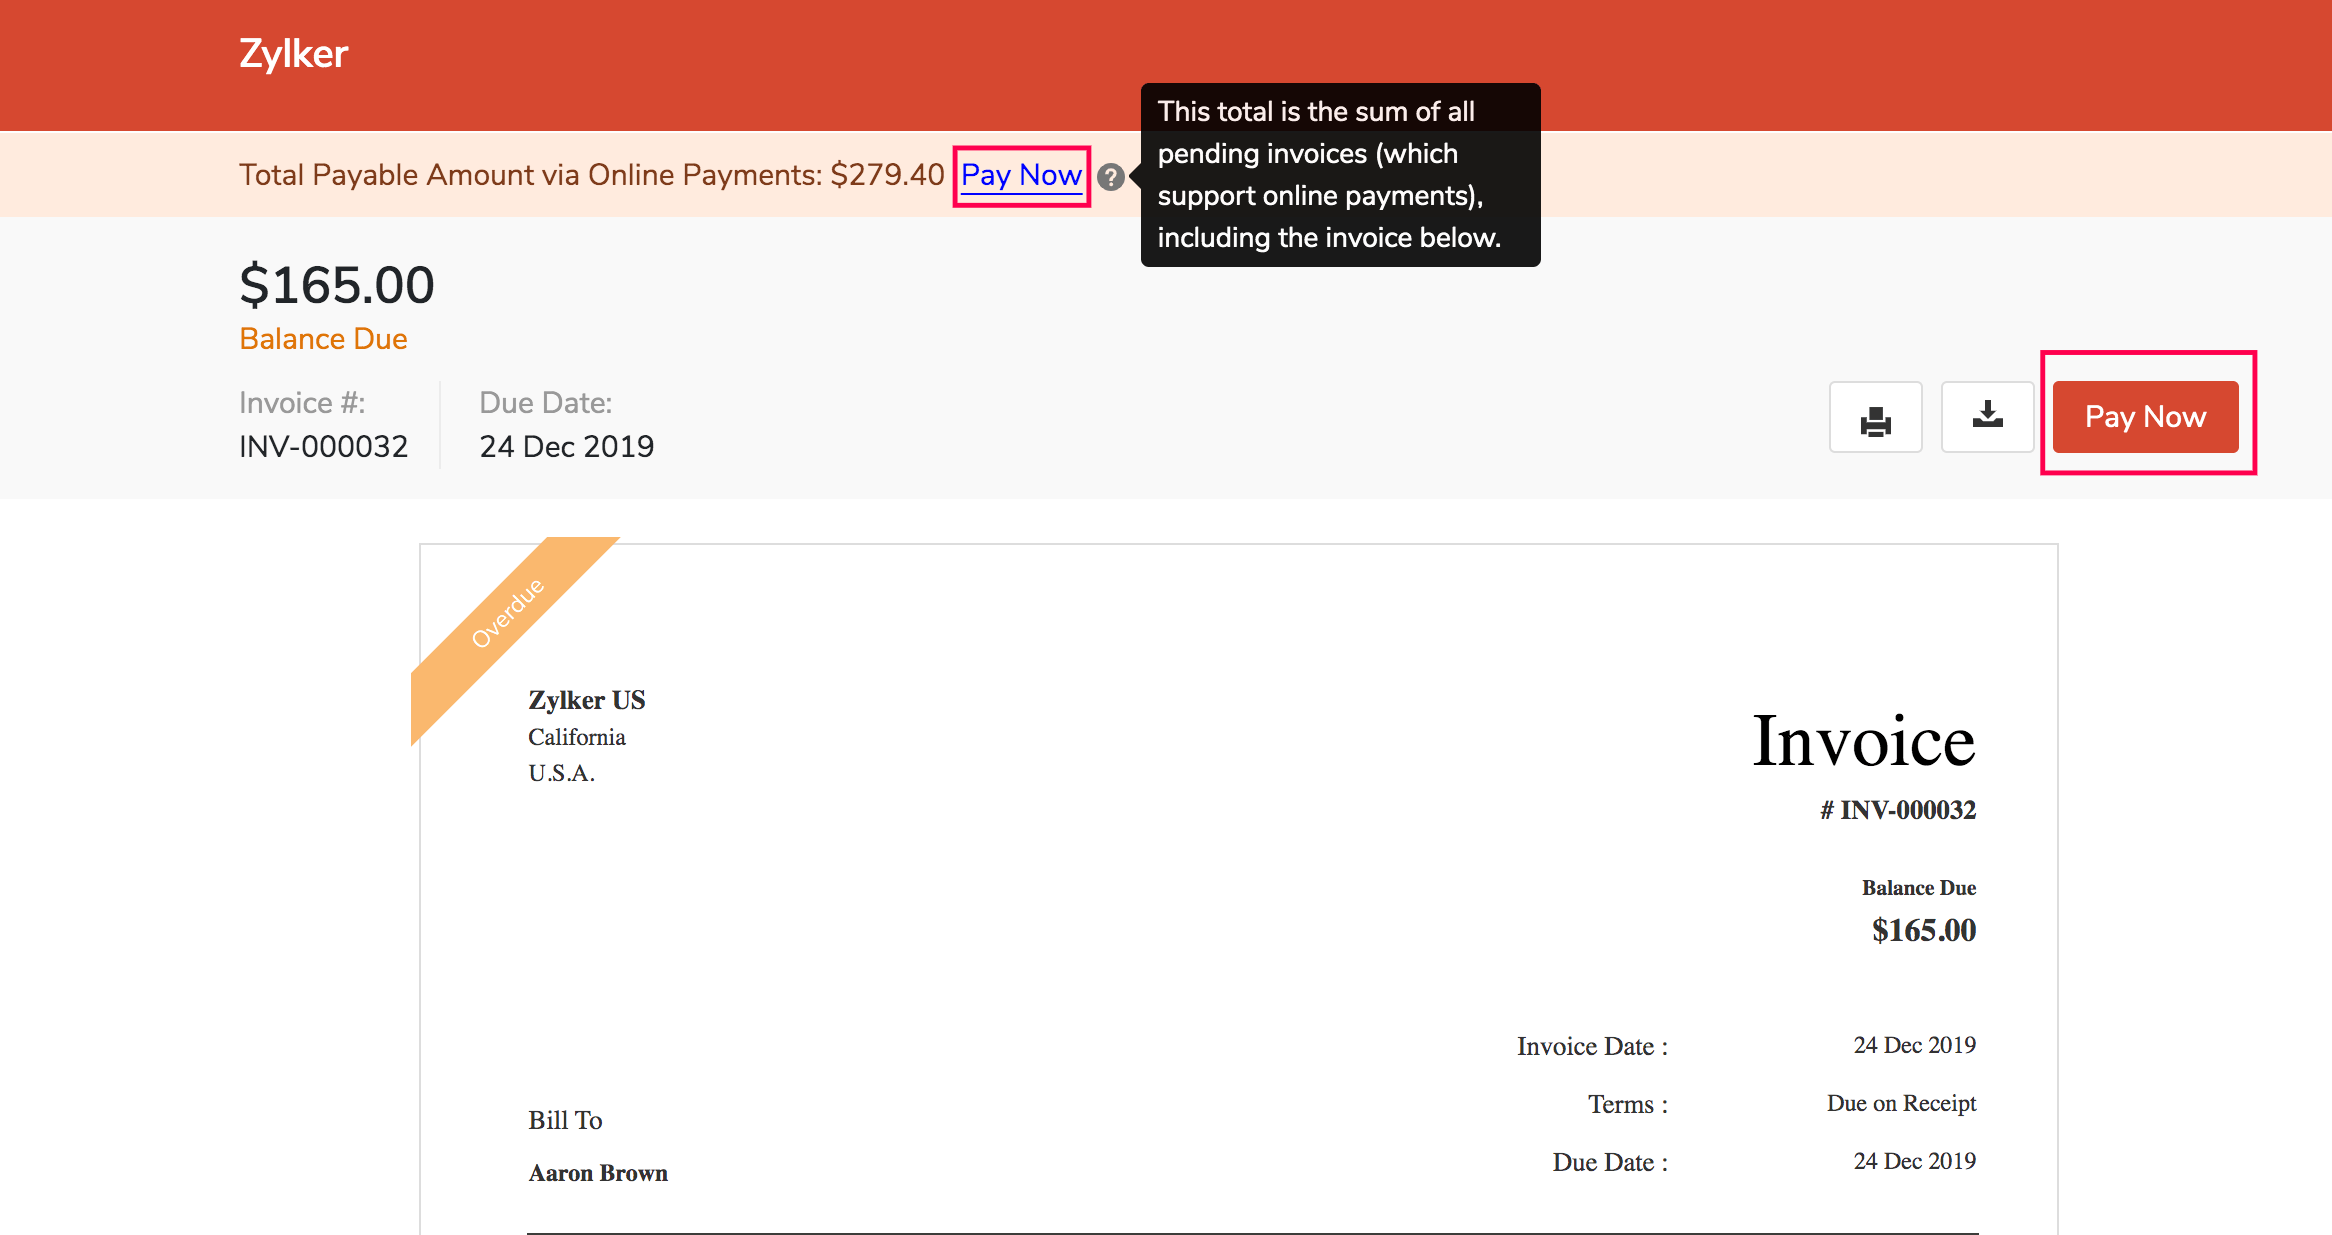The height and width of the screenshot is (1235, 2332).
Task: Click the Terms : label
Action: point(1628,1104)
